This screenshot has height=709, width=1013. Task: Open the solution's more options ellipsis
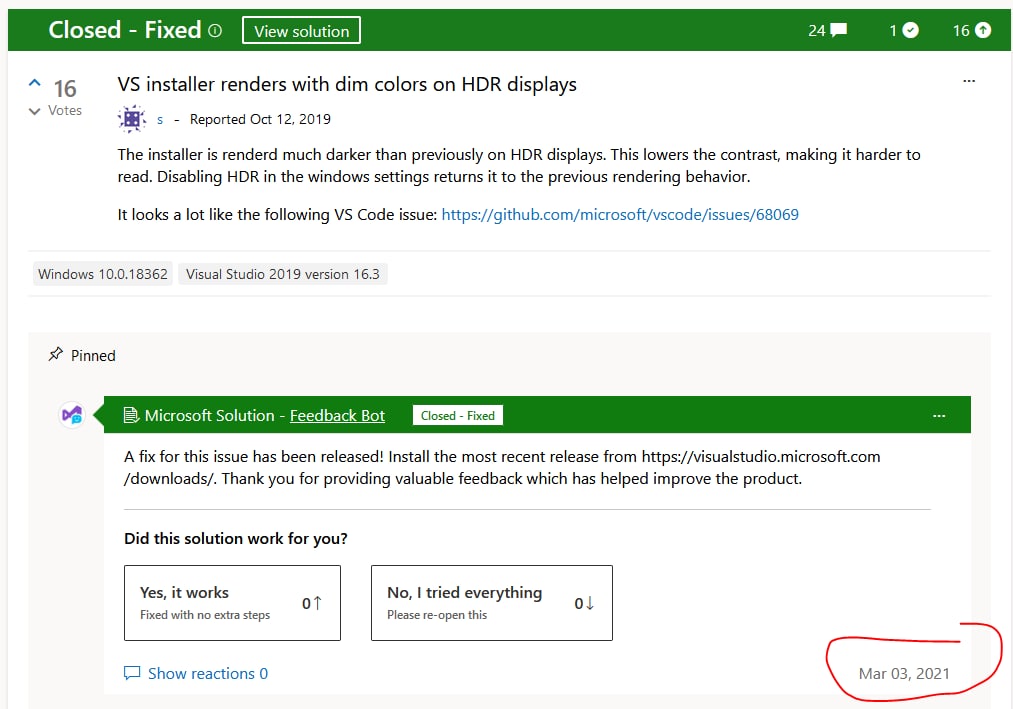pyautogui.click(x=939, y=416)
